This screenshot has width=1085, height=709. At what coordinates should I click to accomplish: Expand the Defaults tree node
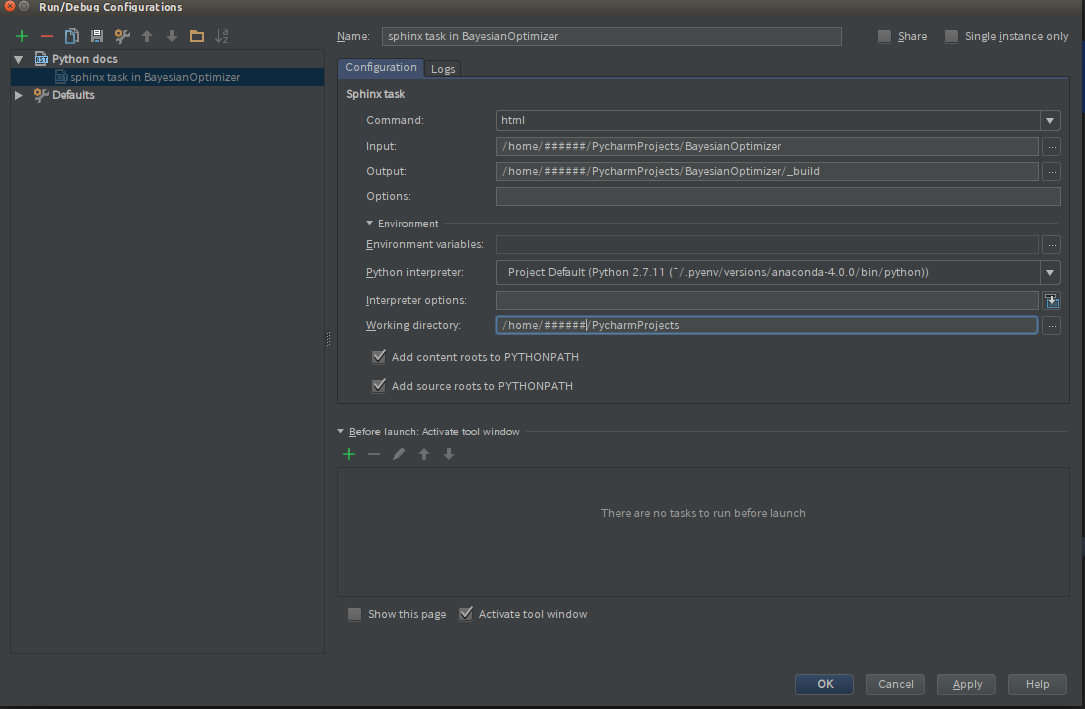pyautogui.click(x=17, y=94)
